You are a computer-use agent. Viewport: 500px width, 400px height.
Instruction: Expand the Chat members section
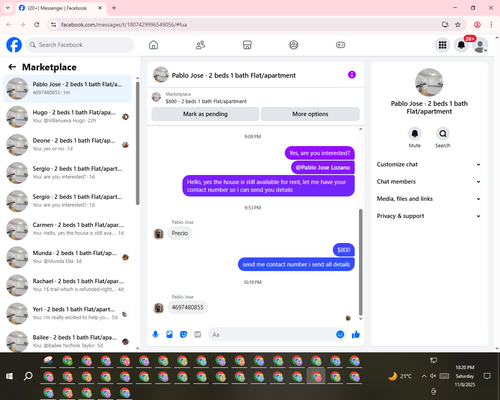pyautogui.click(x=429, y=182)
